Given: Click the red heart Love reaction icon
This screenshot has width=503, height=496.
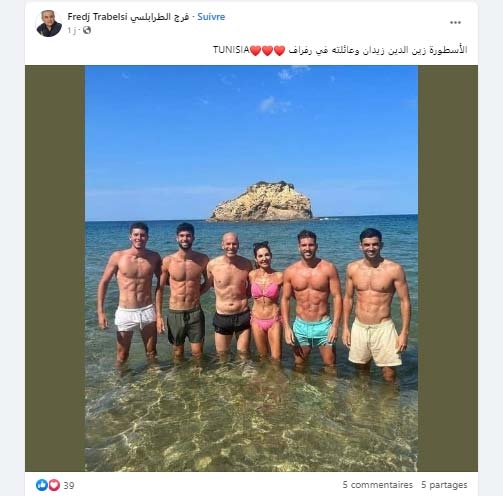Looking at the screenshot, I should click(54, 485).
